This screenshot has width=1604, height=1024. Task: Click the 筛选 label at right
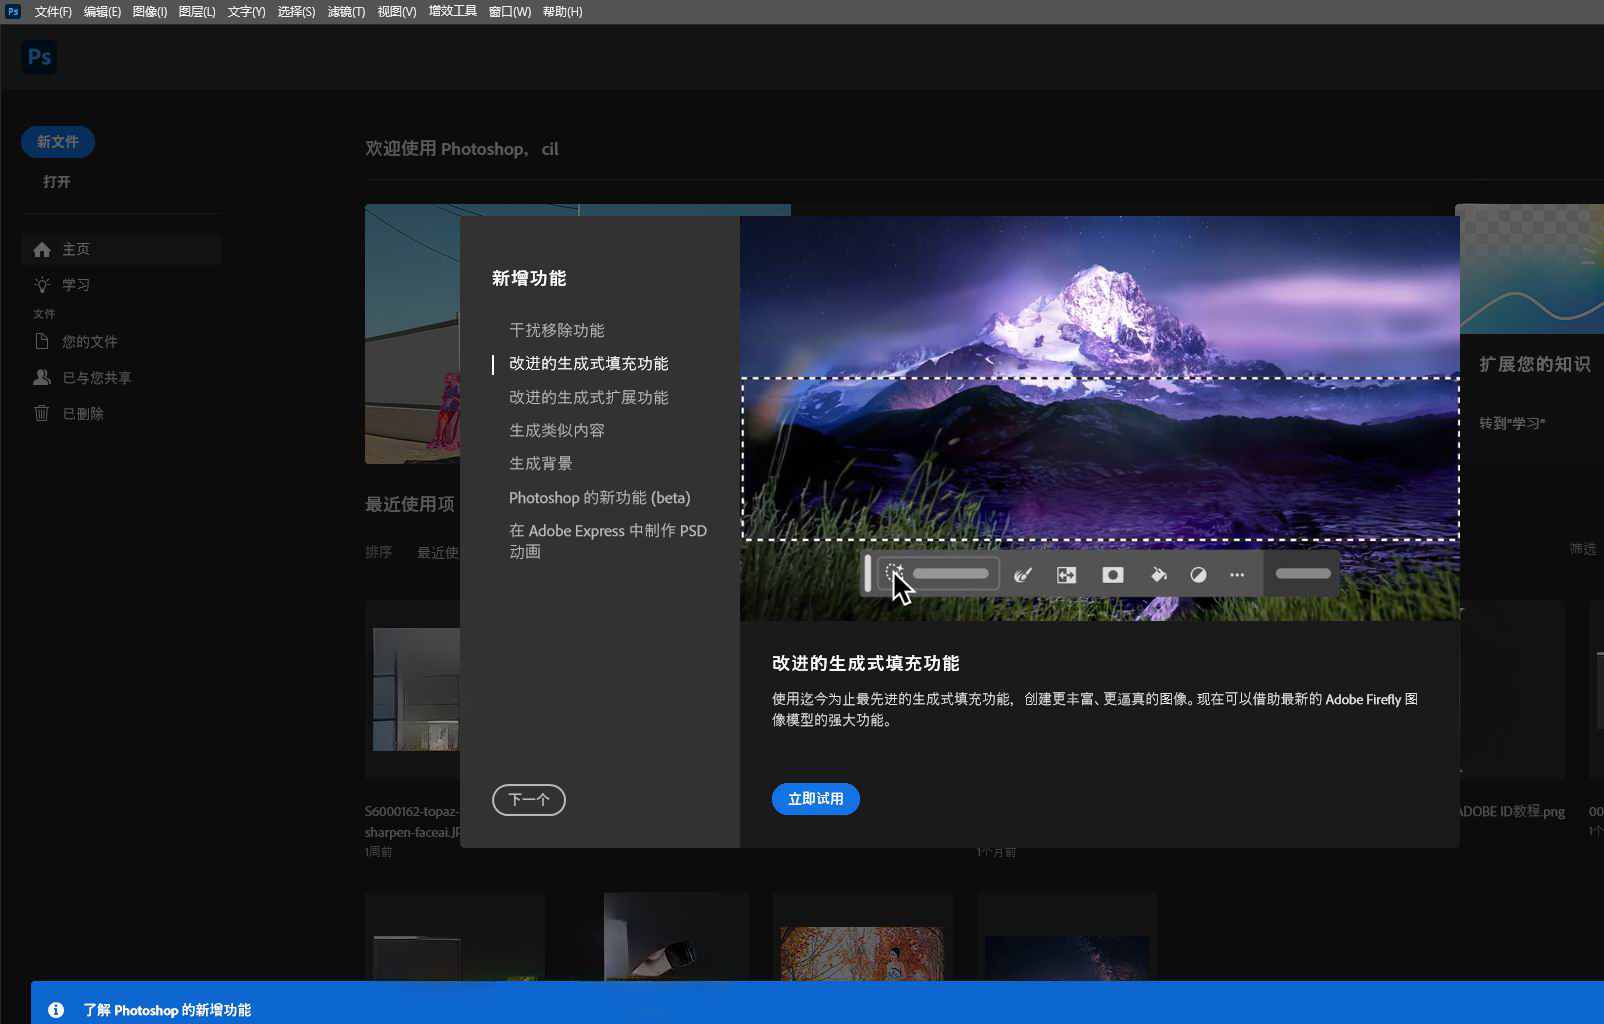[x=1583, y=548]
